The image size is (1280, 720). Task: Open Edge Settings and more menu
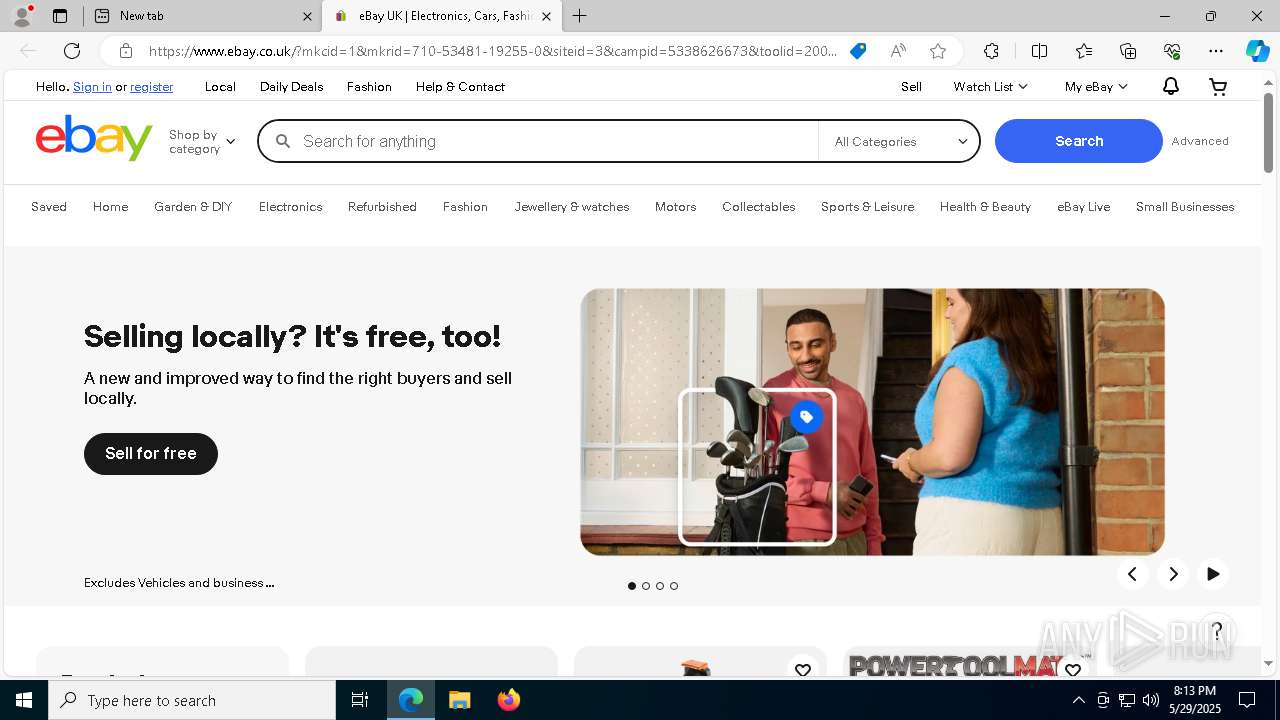point(1216,51)
